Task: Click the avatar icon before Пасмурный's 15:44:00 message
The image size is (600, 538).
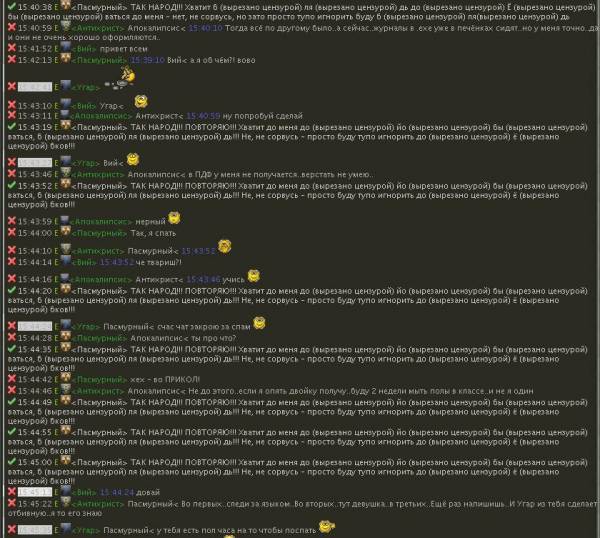Action: coord(66,232)
